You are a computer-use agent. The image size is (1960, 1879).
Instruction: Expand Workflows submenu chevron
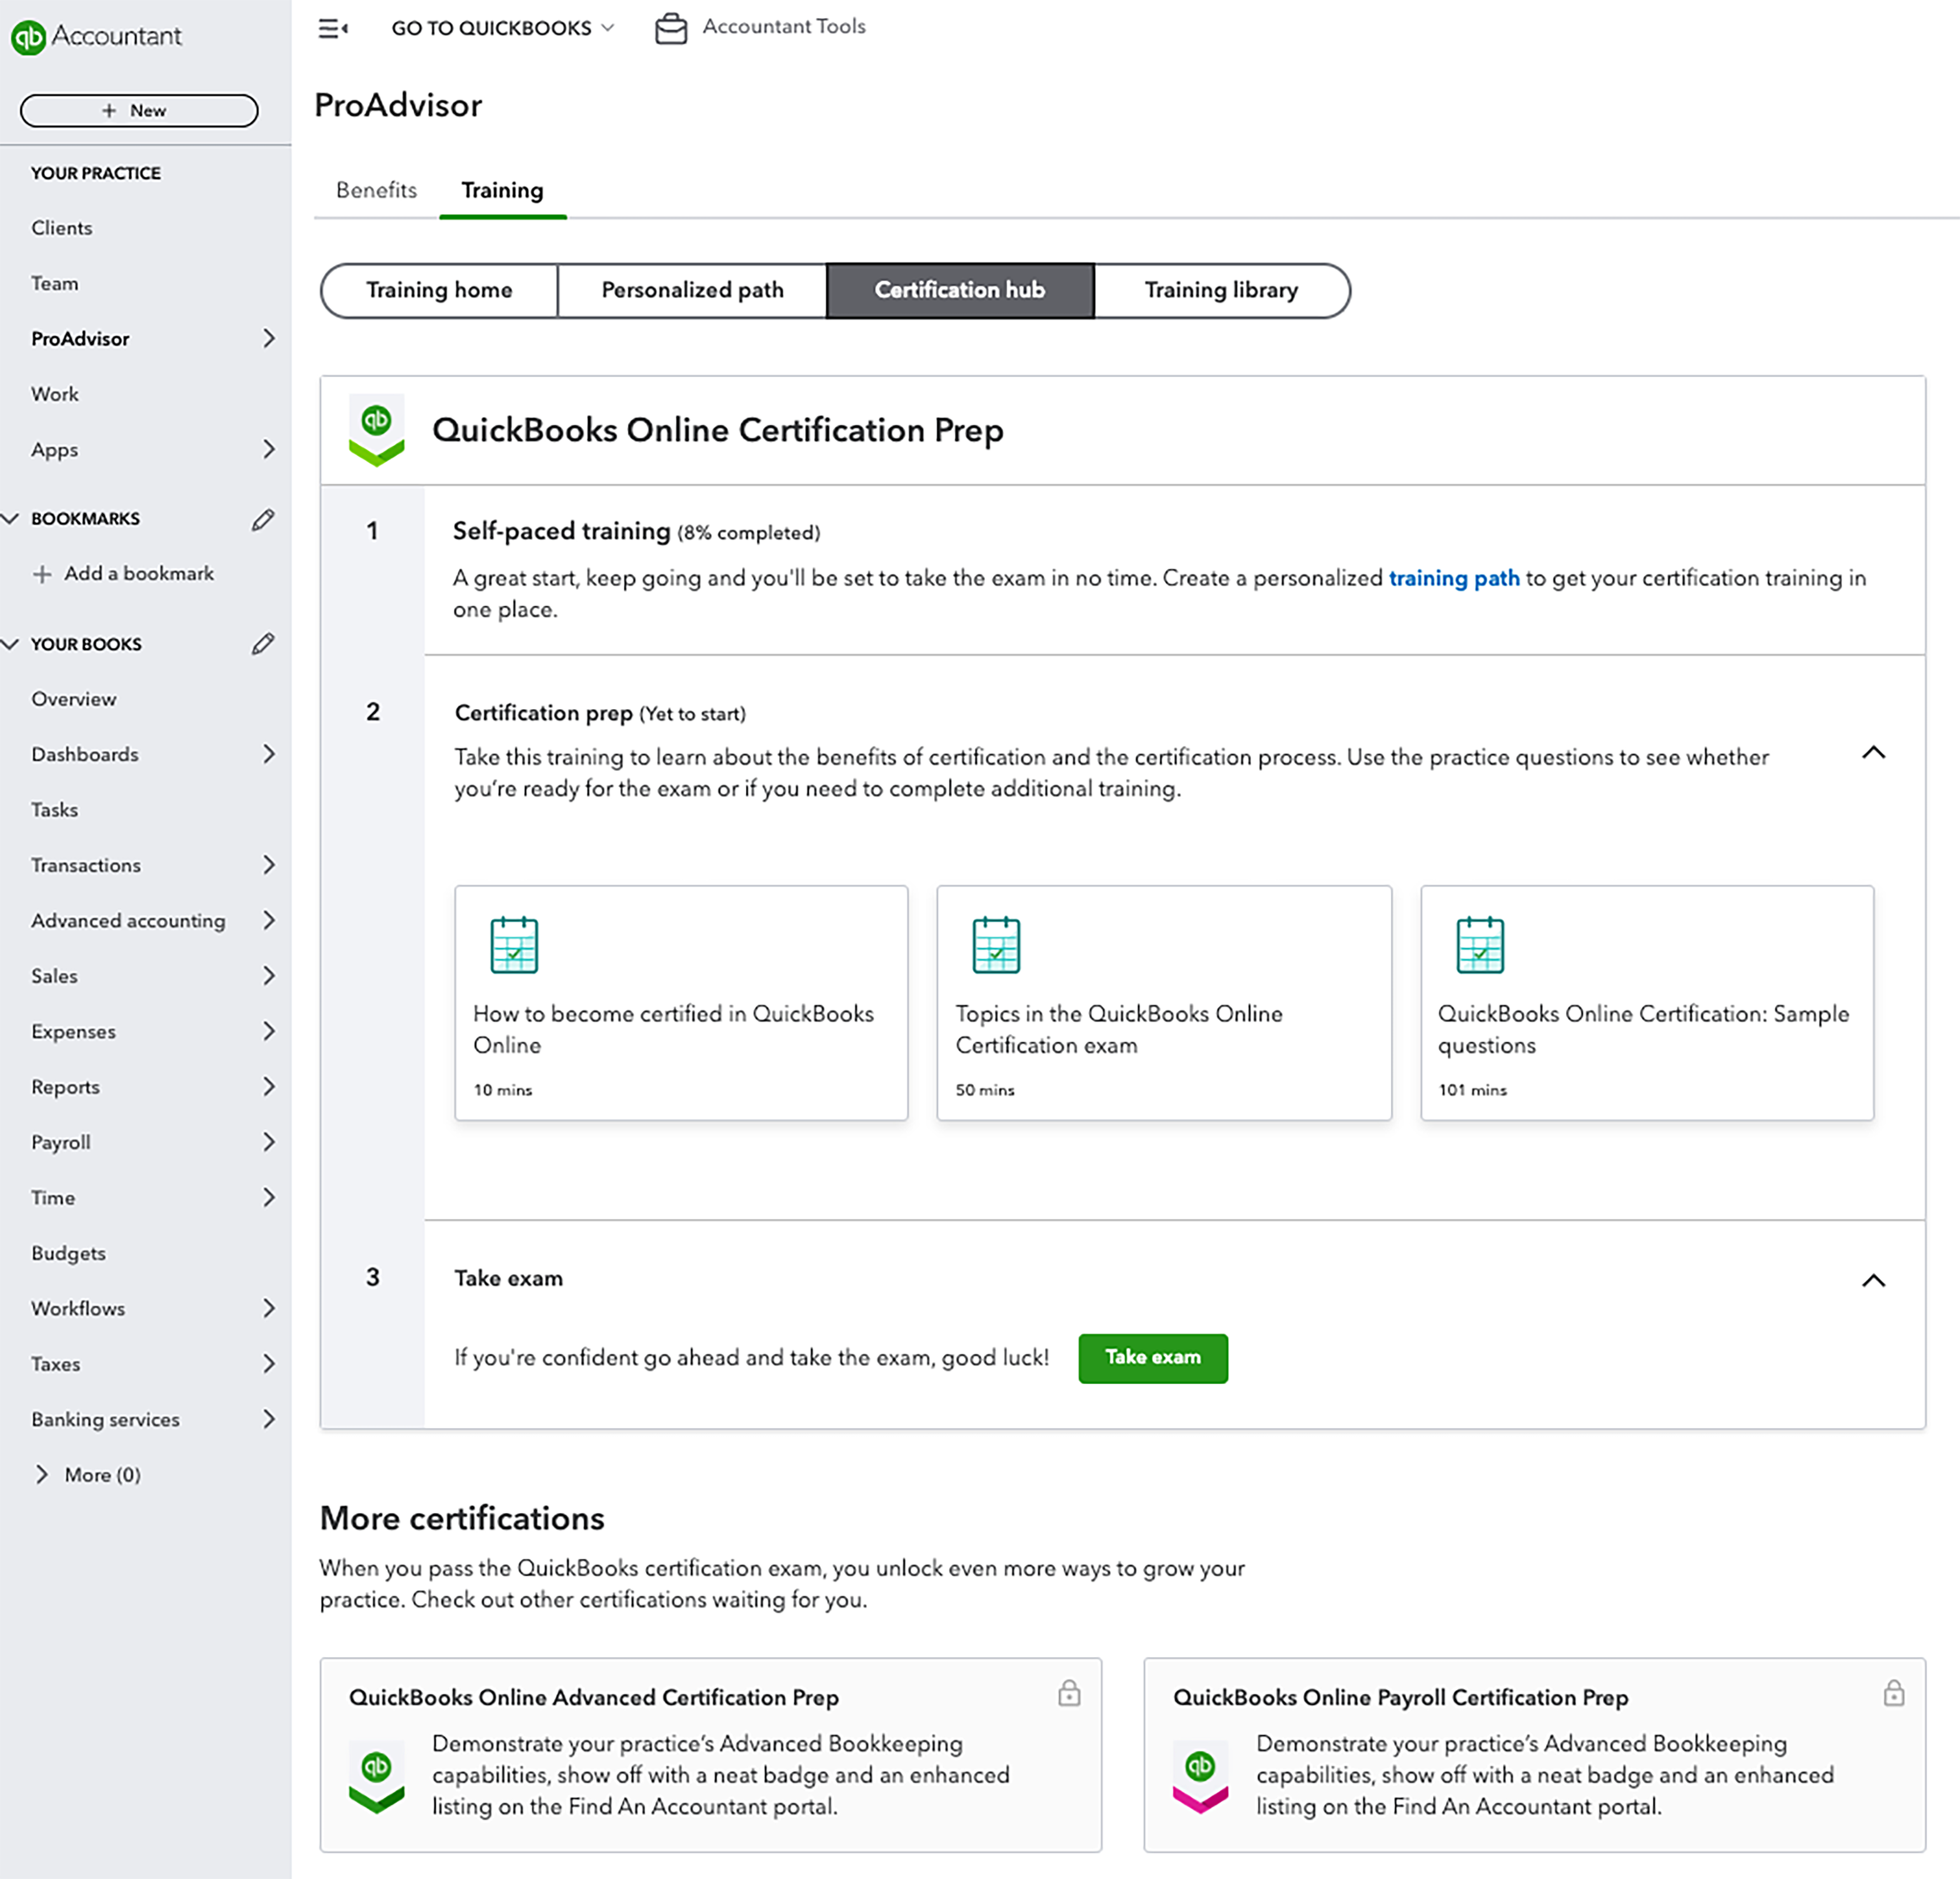click(268, 1308)
